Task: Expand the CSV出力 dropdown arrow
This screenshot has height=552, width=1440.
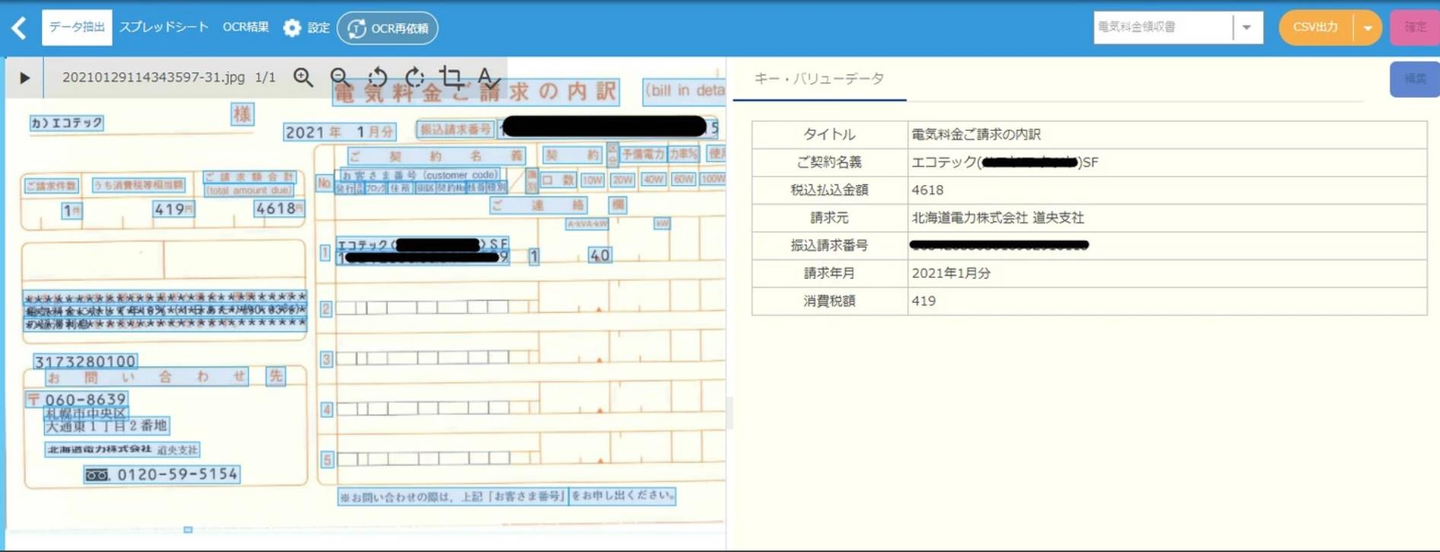Action: [x=1368, y=28]
